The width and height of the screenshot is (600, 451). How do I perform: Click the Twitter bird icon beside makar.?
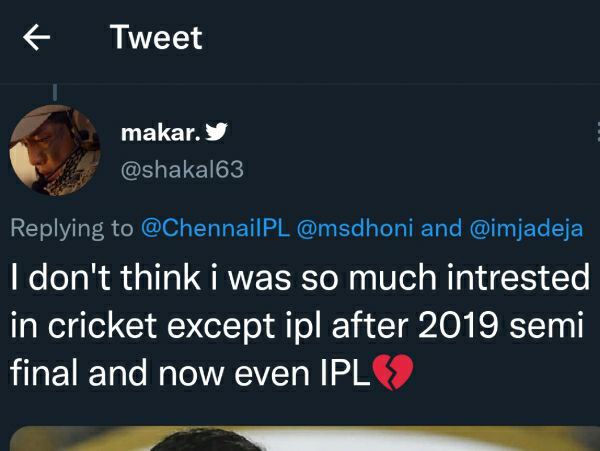tap(217, 131)
